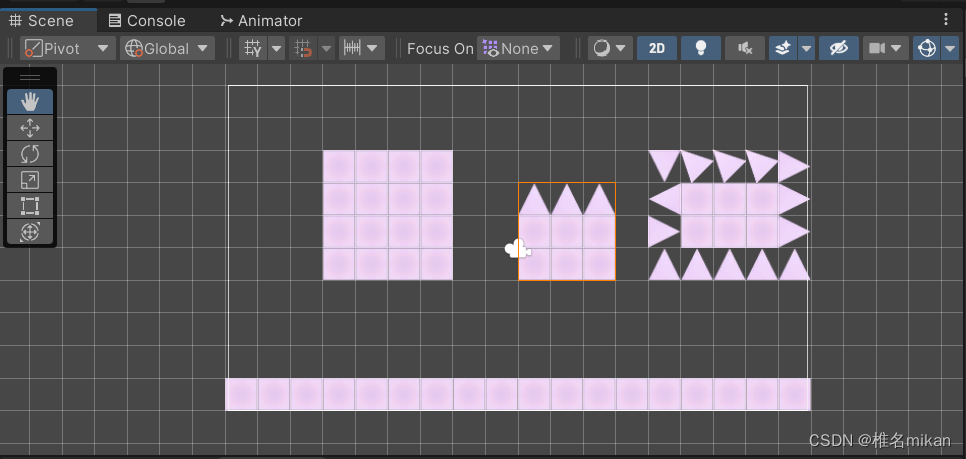Toggle scene effects layers icon
Image resolution: width=966 pixels, height=459 pixels.
click(783, 48)
